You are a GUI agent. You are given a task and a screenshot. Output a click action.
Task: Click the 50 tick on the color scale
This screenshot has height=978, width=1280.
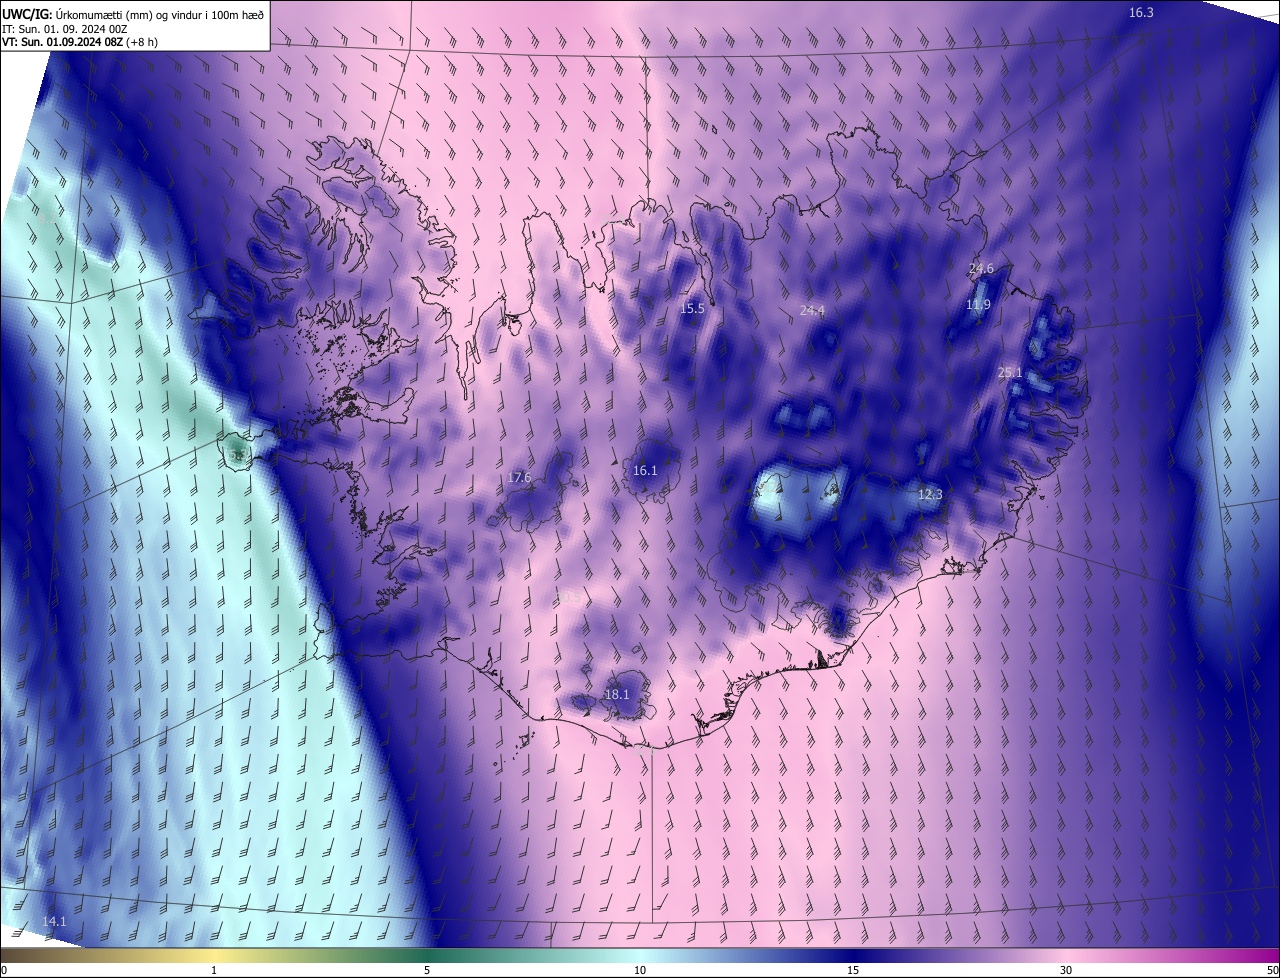[x=1272, y=970]
